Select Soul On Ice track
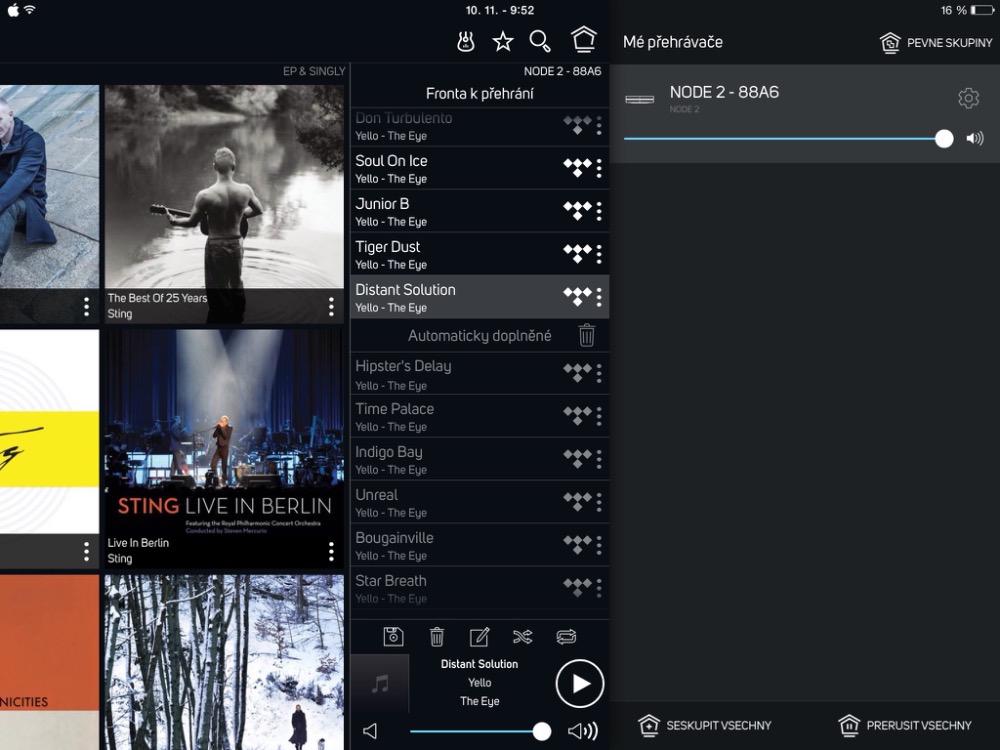This screenshot has width=1000, height=750. click(x=480, y=168)
